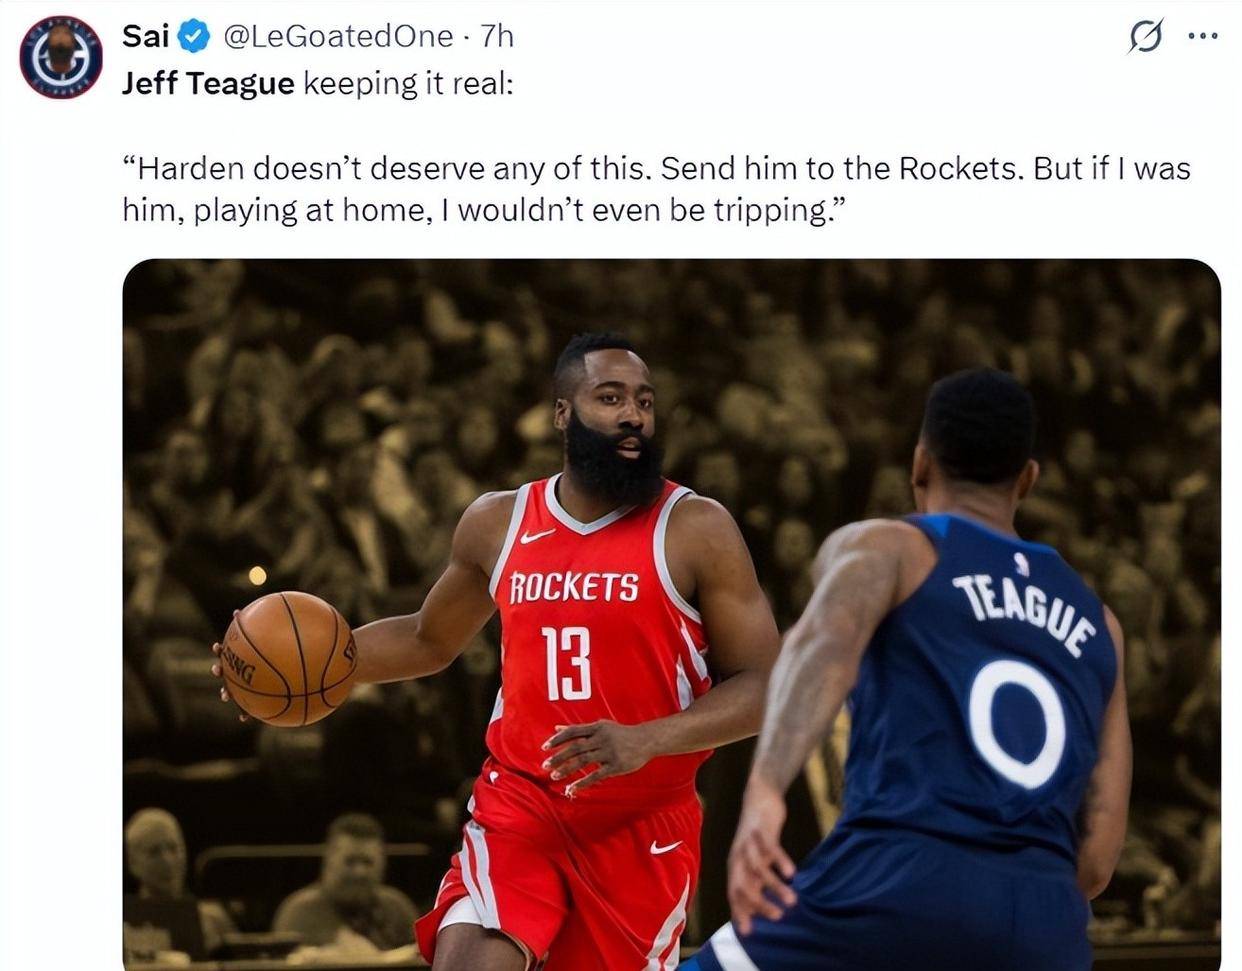Click the blurred crowd in the upper-left of the photo
Screen dimensions: 1242x971
tap(300, 400)
